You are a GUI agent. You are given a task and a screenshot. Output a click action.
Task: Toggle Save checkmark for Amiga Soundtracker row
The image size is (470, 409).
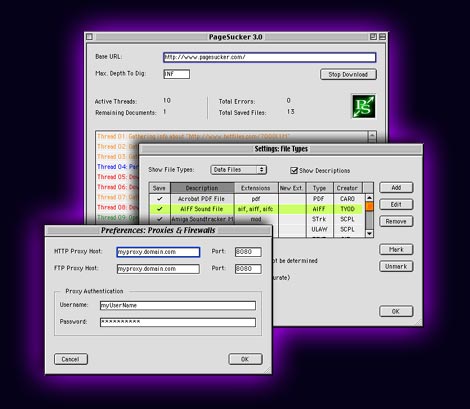(x=160, y=219)
